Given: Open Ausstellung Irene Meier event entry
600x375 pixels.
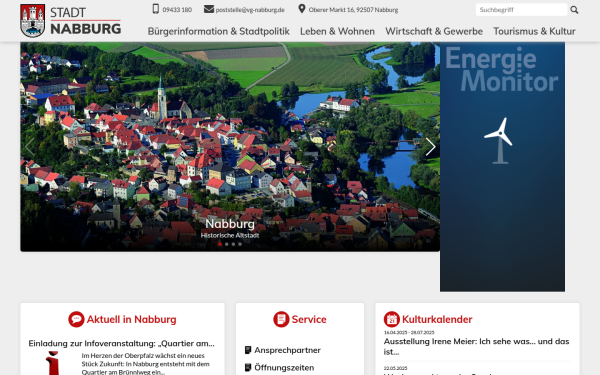Looking at the screenshot, I should [x=476, y=346].
